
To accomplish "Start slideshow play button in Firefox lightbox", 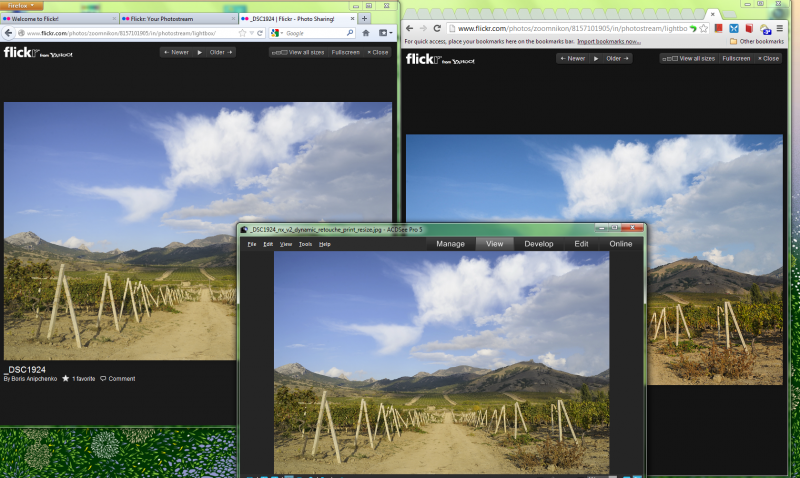I will [199, 52].
